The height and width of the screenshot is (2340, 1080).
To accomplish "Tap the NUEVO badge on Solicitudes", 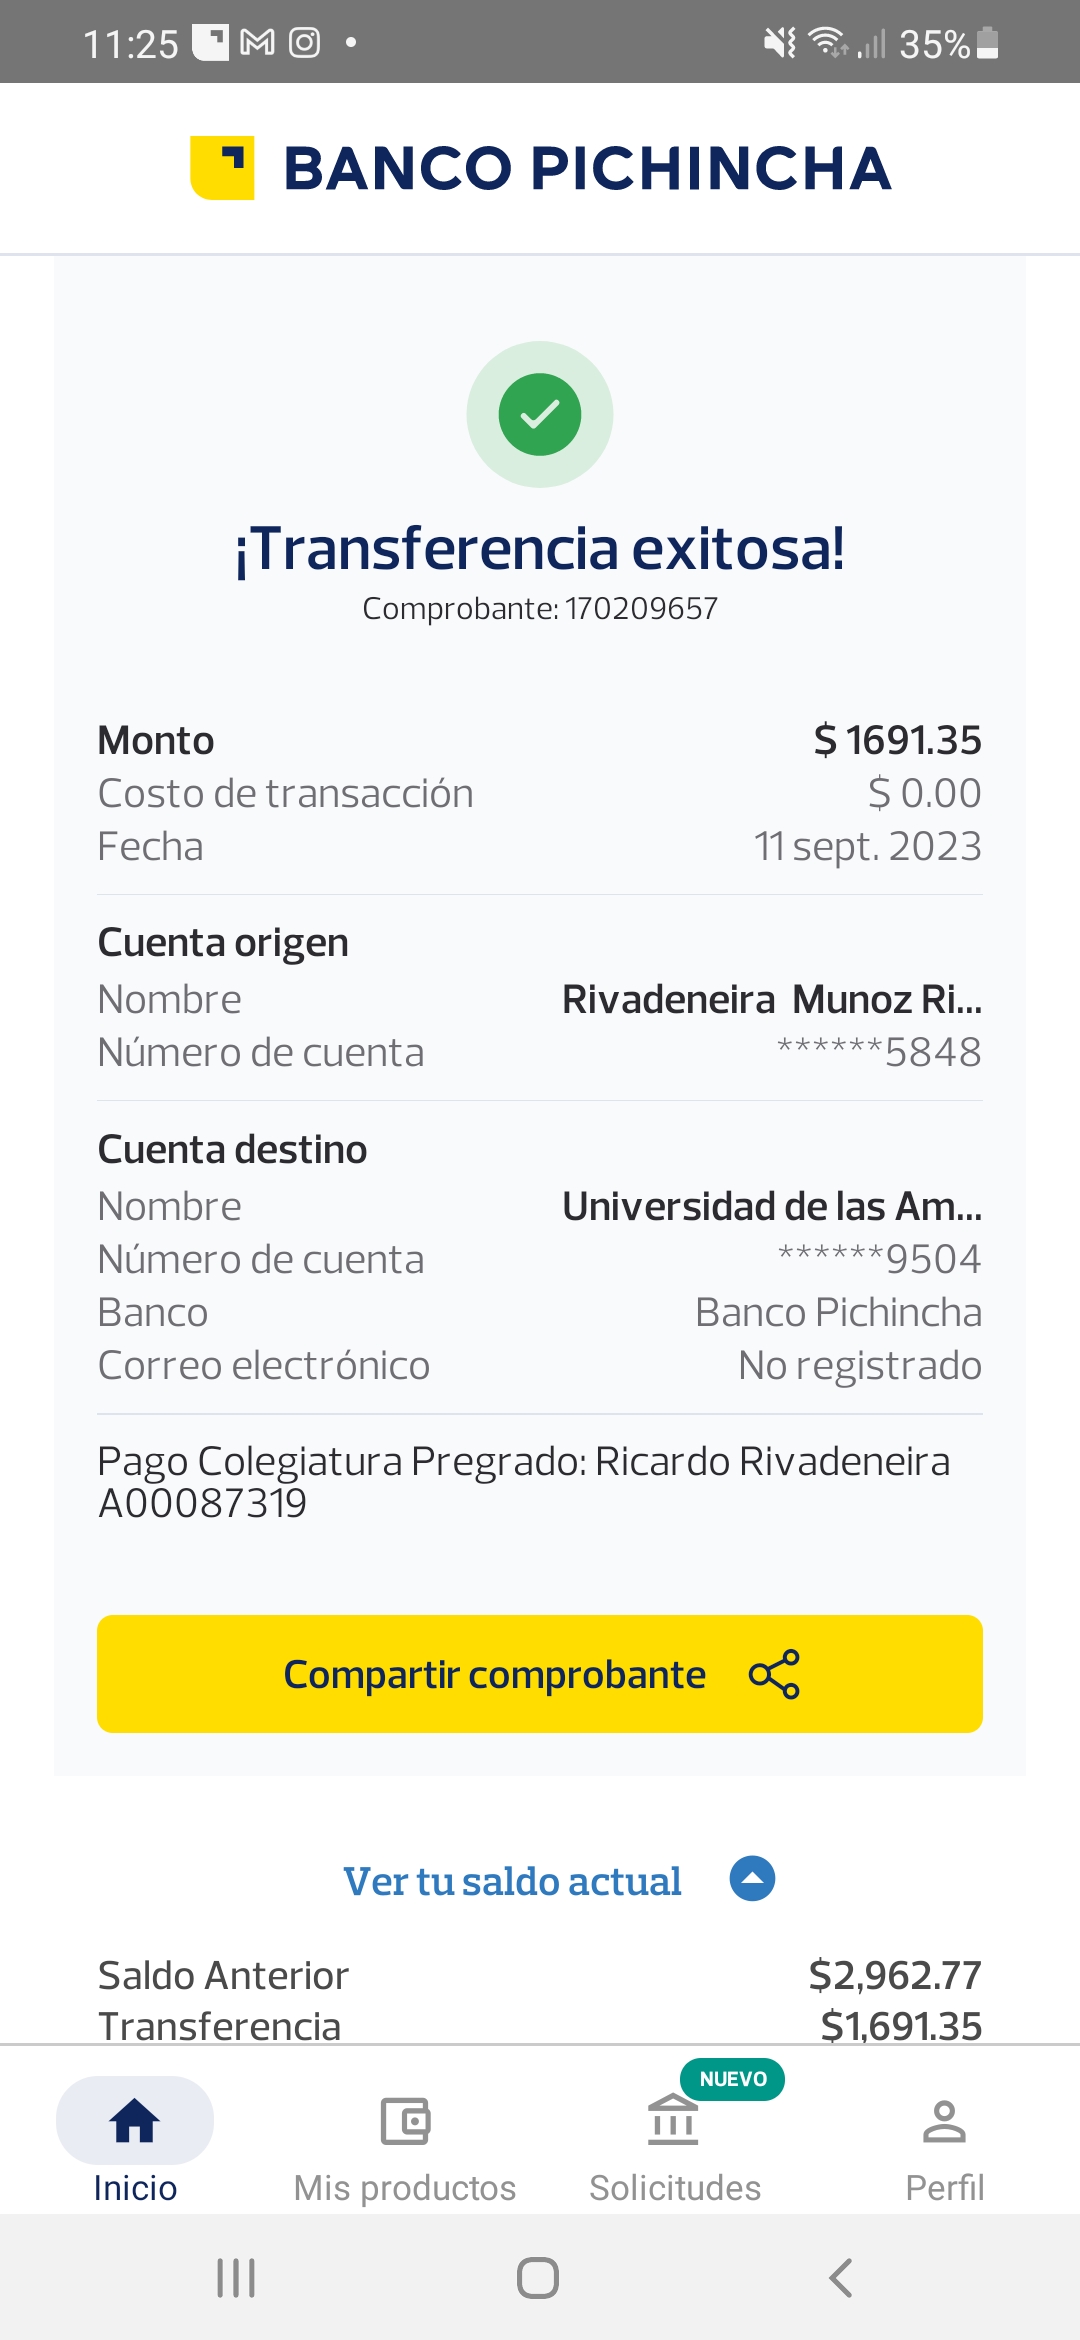I will (x=733, y=2079).
